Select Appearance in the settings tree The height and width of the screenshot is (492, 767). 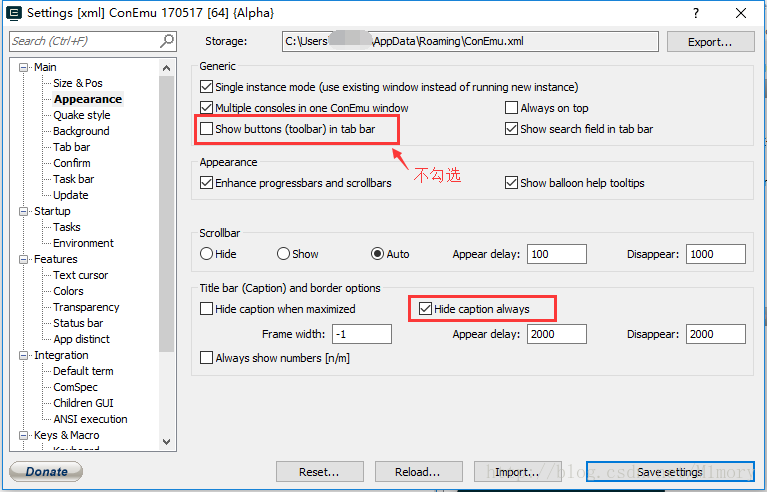point(88,99)
